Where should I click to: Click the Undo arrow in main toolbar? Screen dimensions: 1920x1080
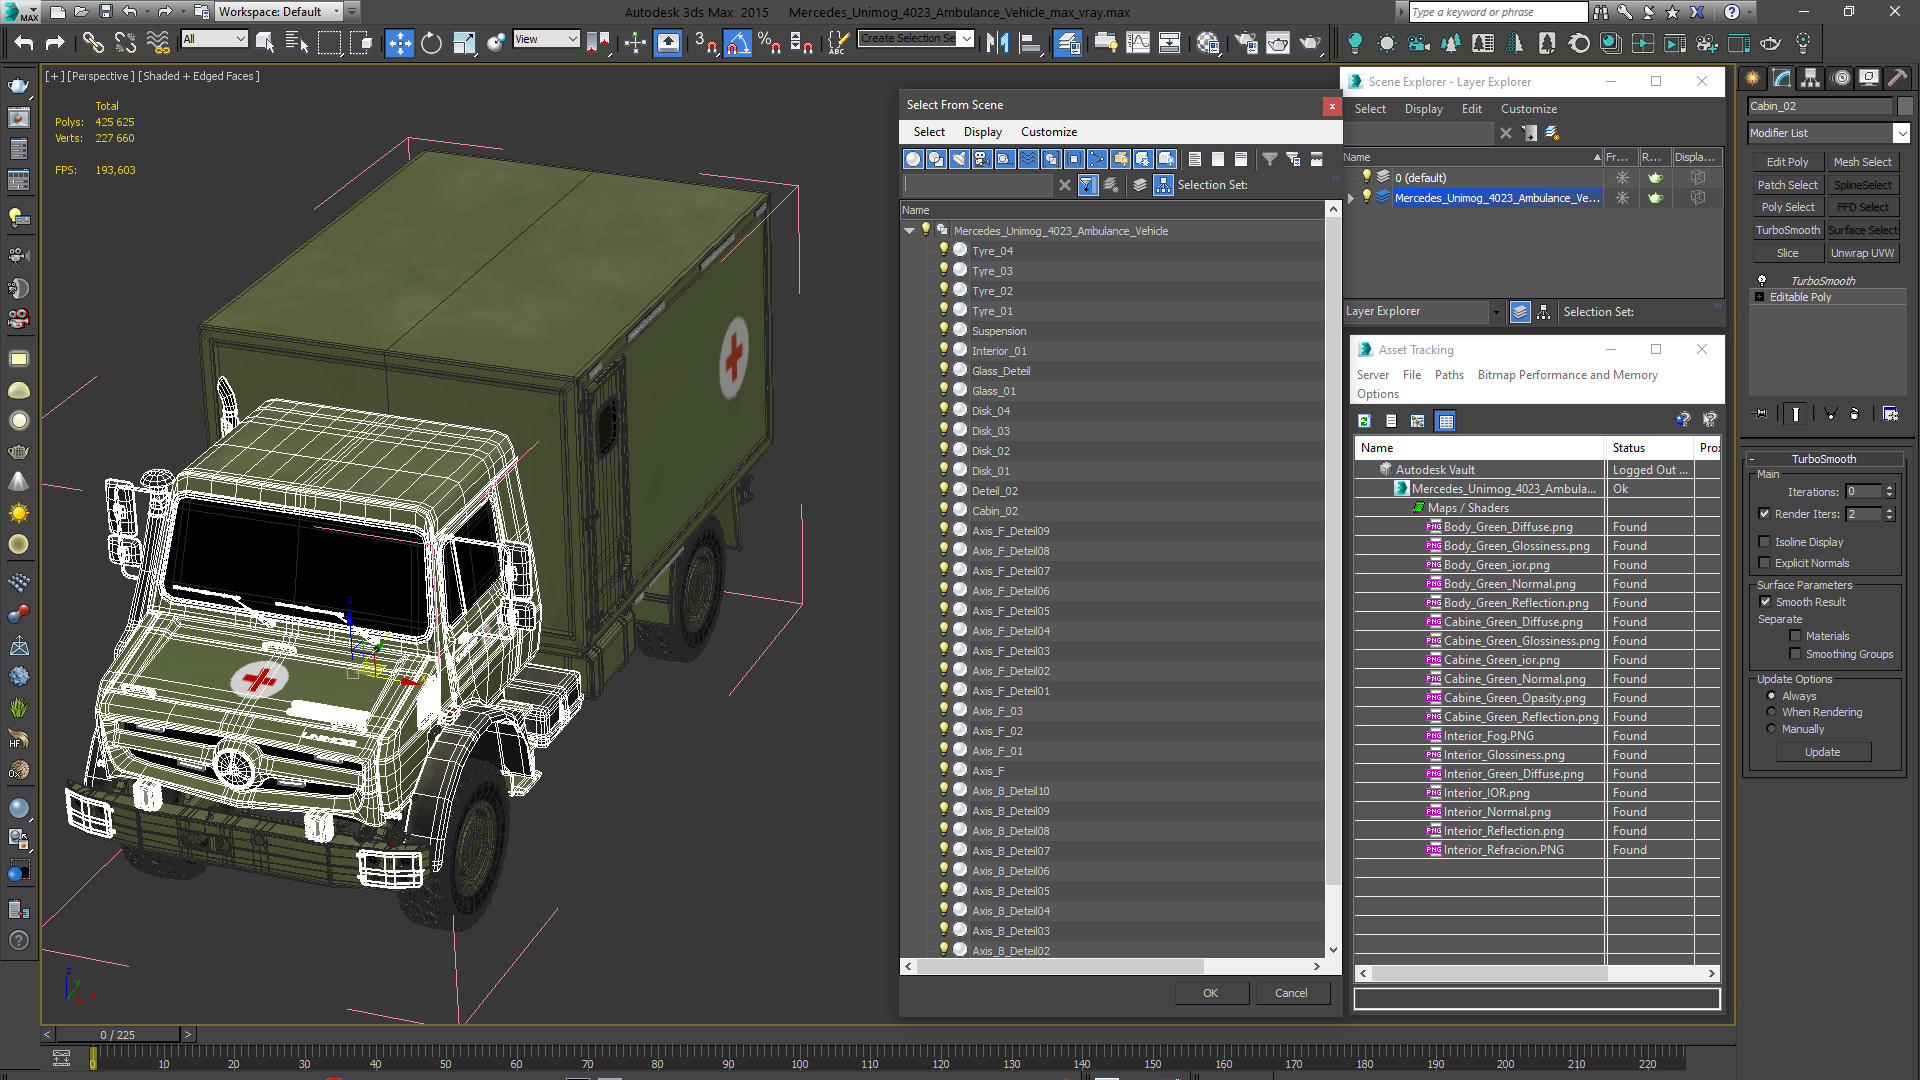click(24, 43)
